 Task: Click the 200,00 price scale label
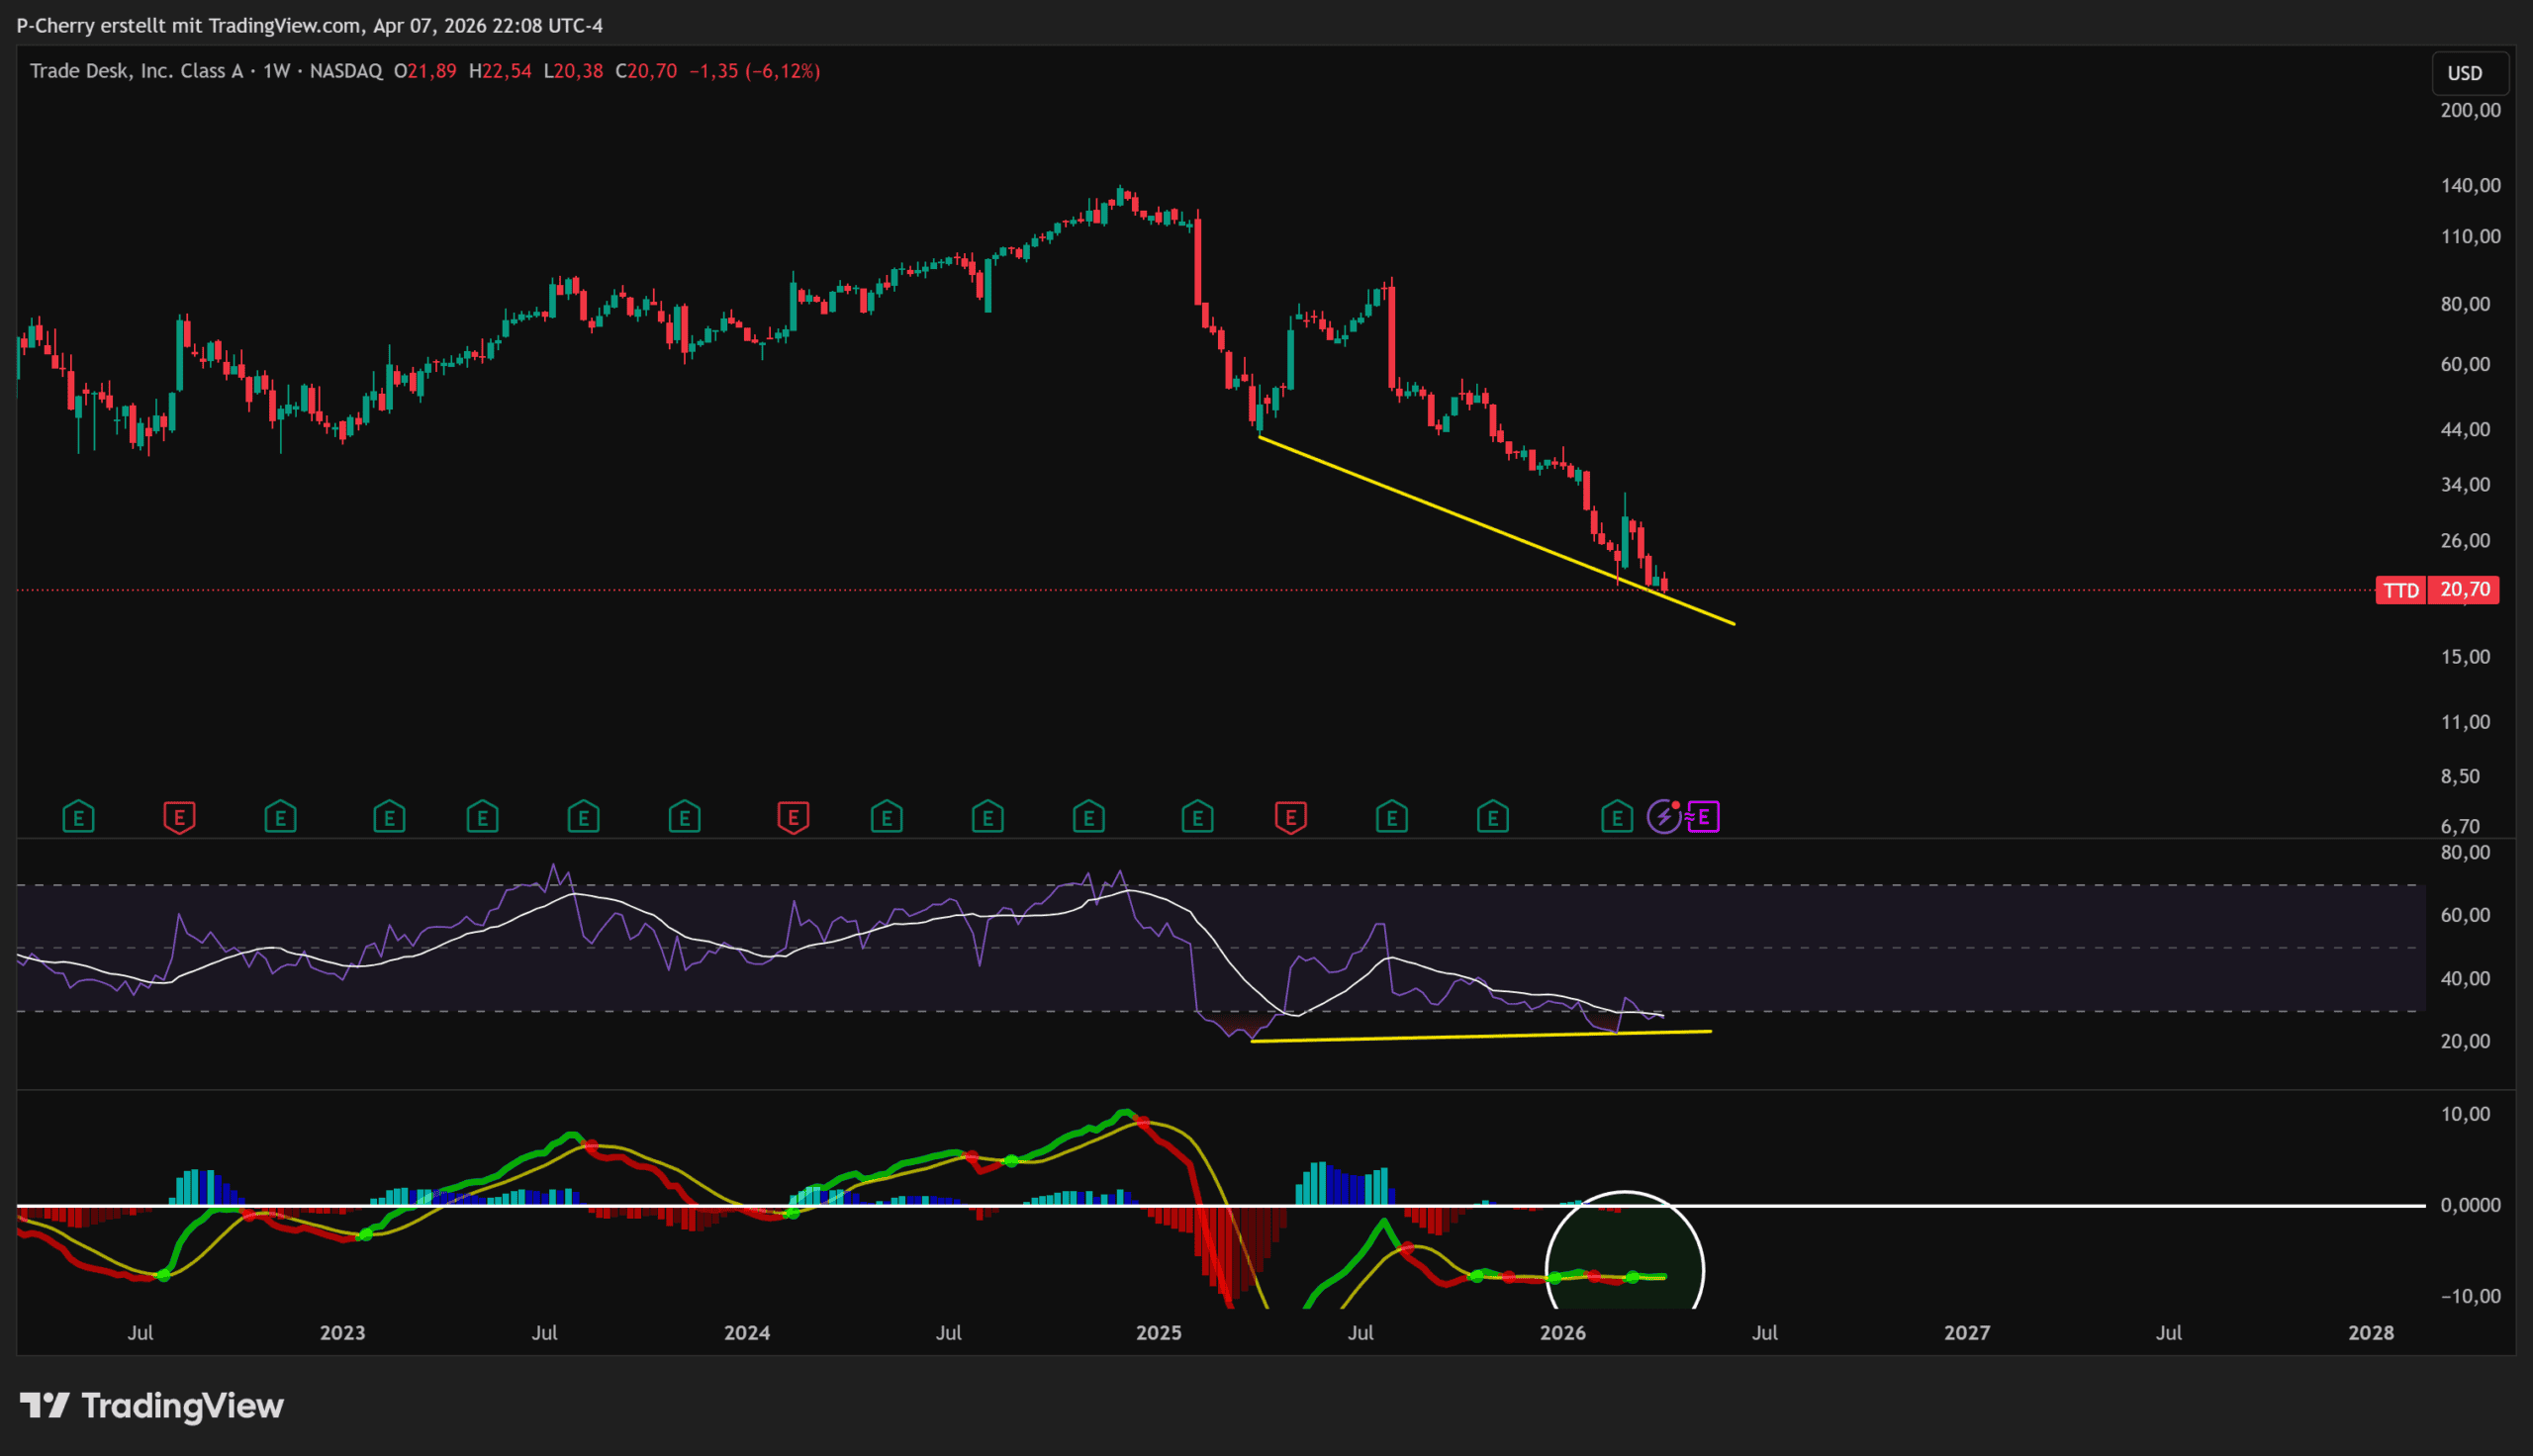(2469, 110)
